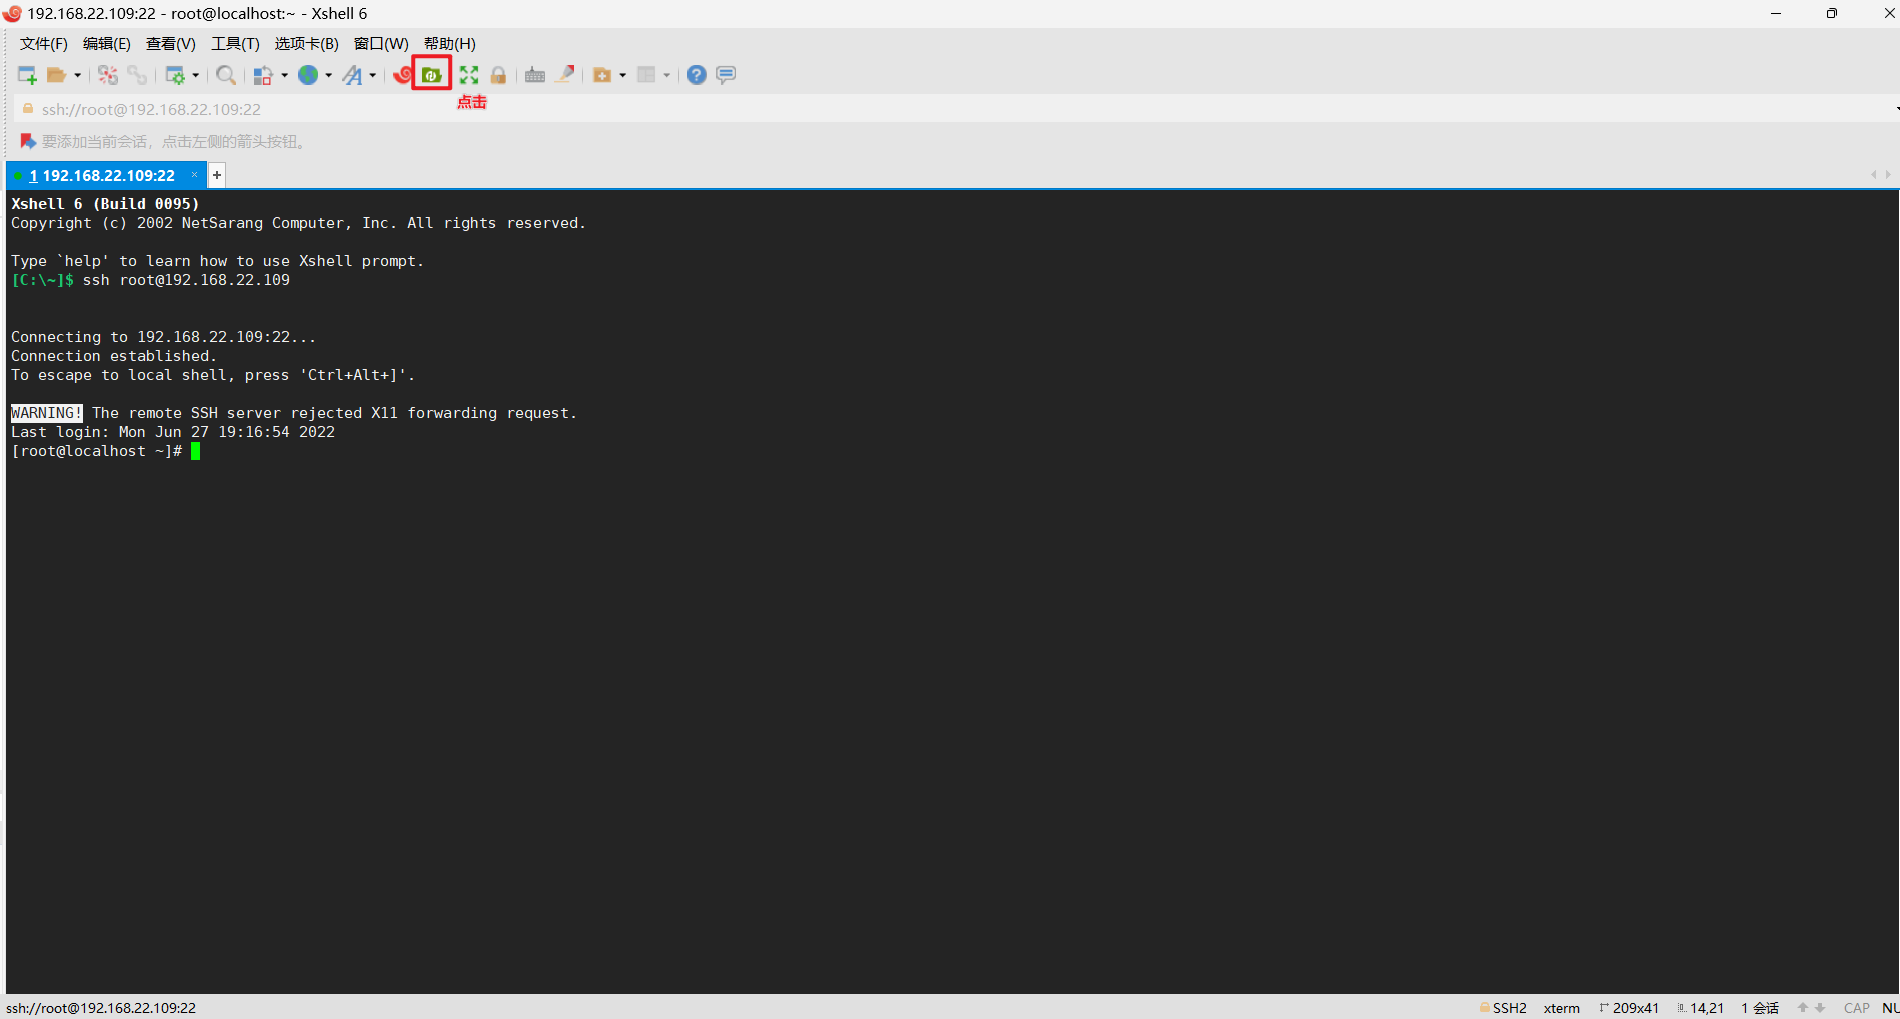This screenshot has height=1019, width=1900.
Task: Click the grey layout panes icon
Action: (646, 75)
